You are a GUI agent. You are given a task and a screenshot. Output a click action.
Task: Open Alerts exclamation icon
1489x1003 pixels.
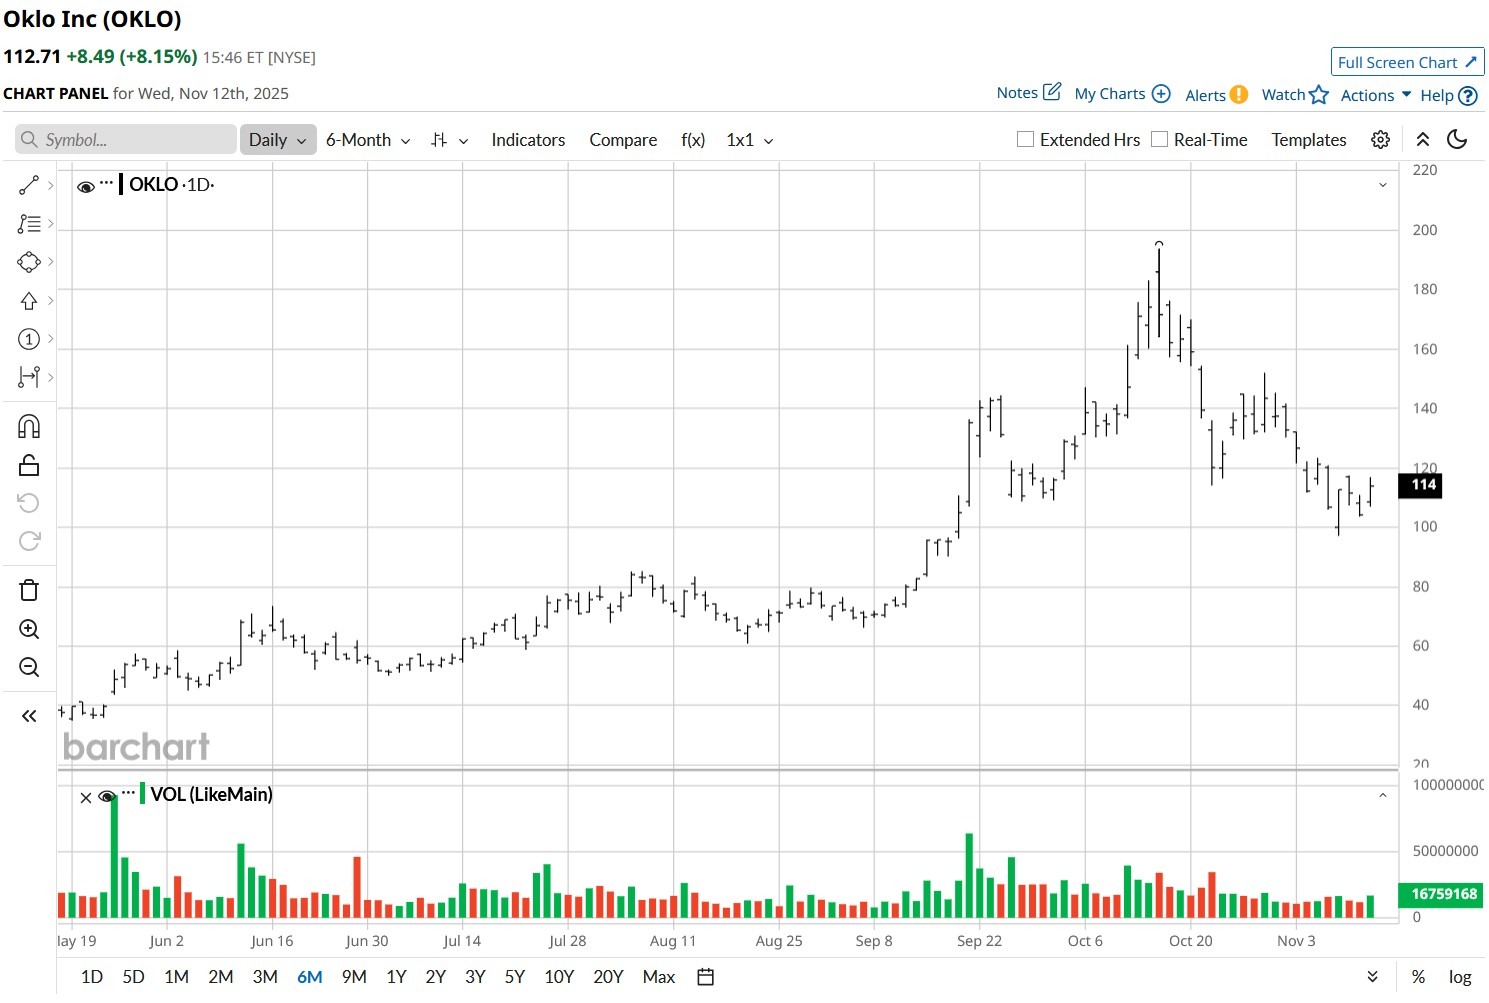tap(1238, 94)
